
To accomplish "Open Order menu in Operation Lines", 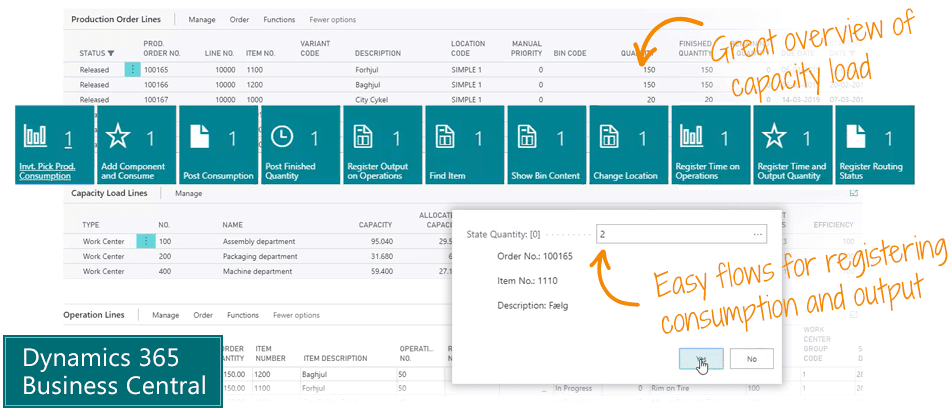I will click(x=203, y=315).
